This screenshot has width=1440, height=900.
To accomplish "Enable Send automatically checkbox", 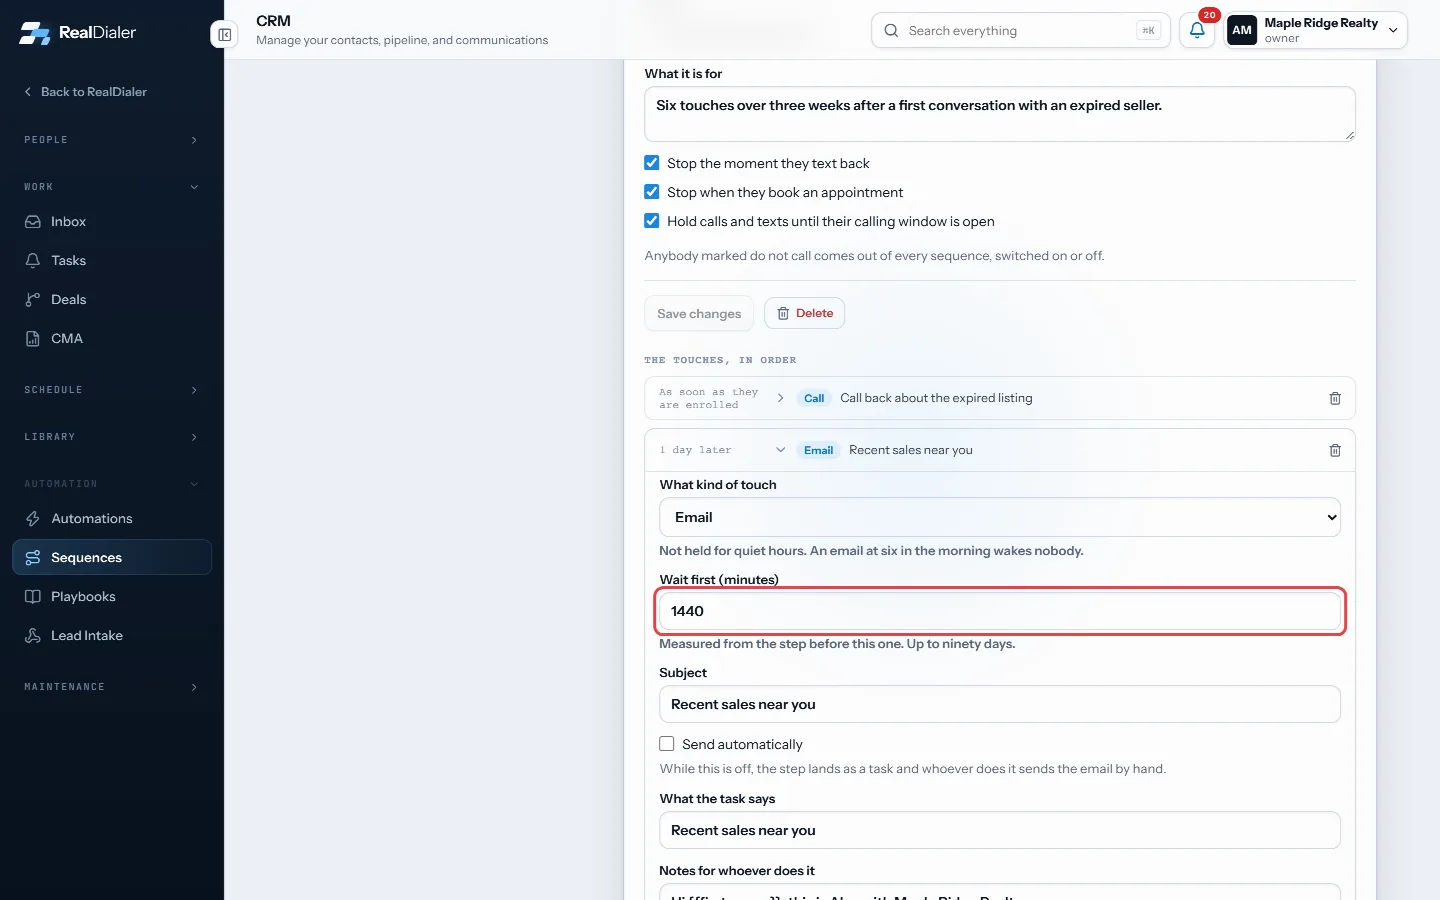I will click(667, 744).
